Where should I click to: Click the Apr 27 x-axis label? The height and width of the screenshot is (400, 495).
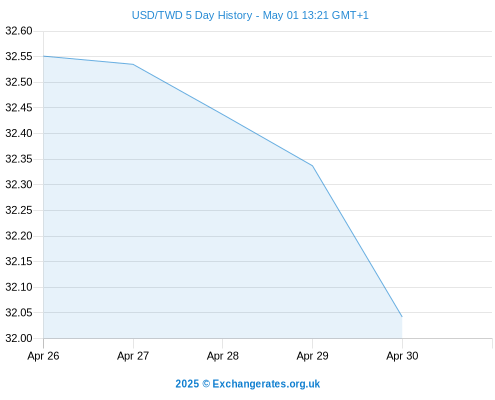(x=133, y=356)
